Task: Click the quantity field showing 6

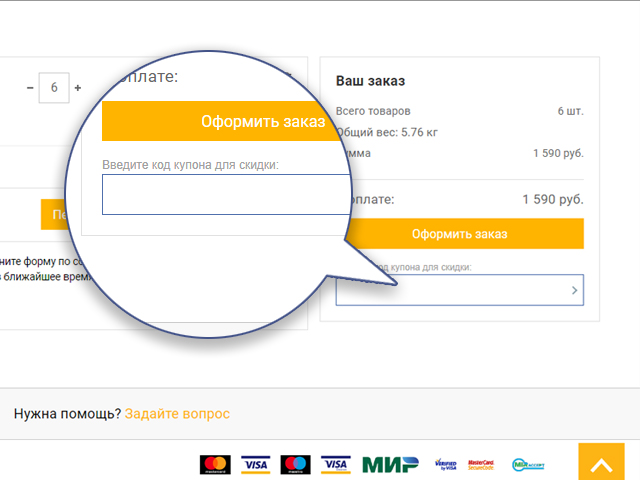Action: (x=54, y=88)
